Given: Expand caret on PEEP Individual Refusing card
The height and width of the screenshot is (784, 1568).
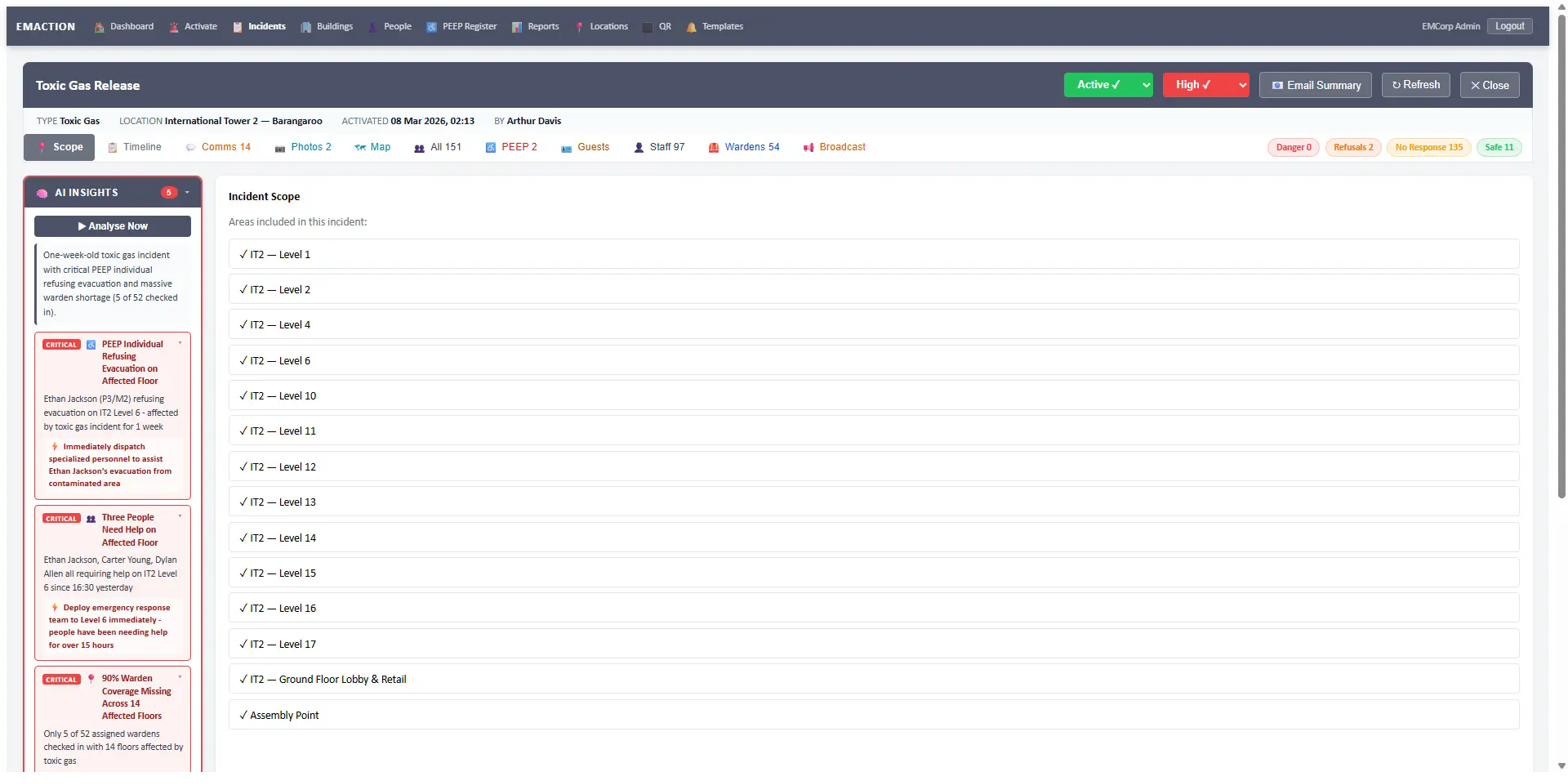Looking at the screenshot, I should (x=180, y=343).
